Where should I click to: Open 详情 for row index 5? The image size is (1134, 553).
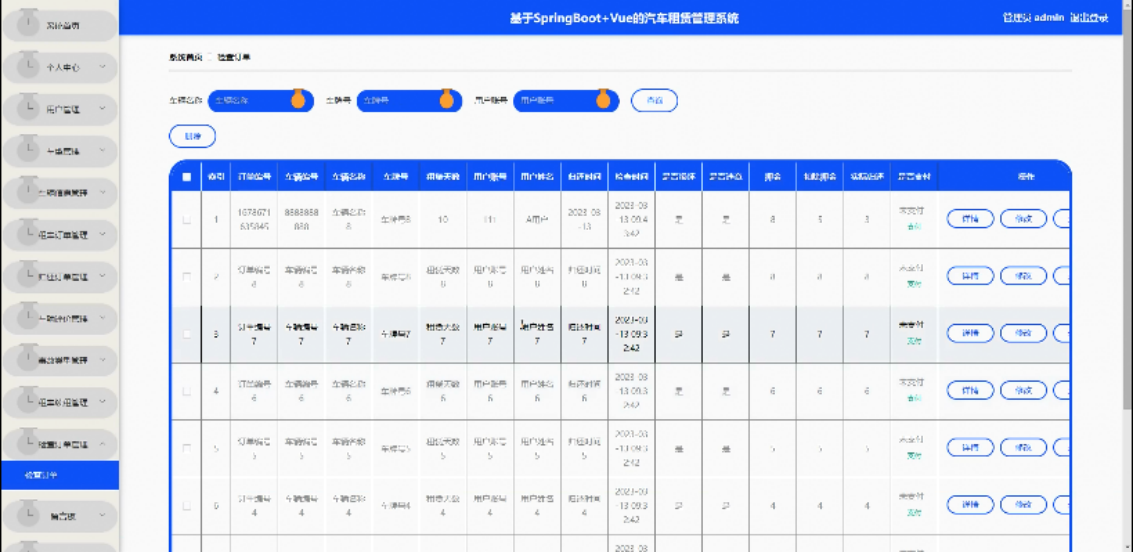(x=970, y=447)
